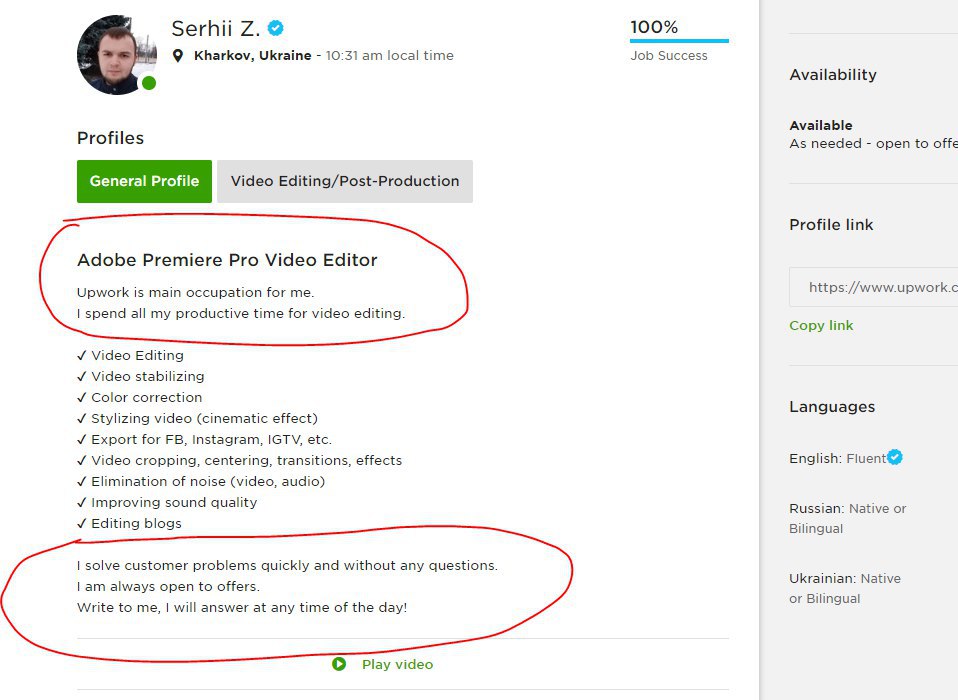Open Serhii's profile photo
The image size is (958, 700).
click(117, 55)
